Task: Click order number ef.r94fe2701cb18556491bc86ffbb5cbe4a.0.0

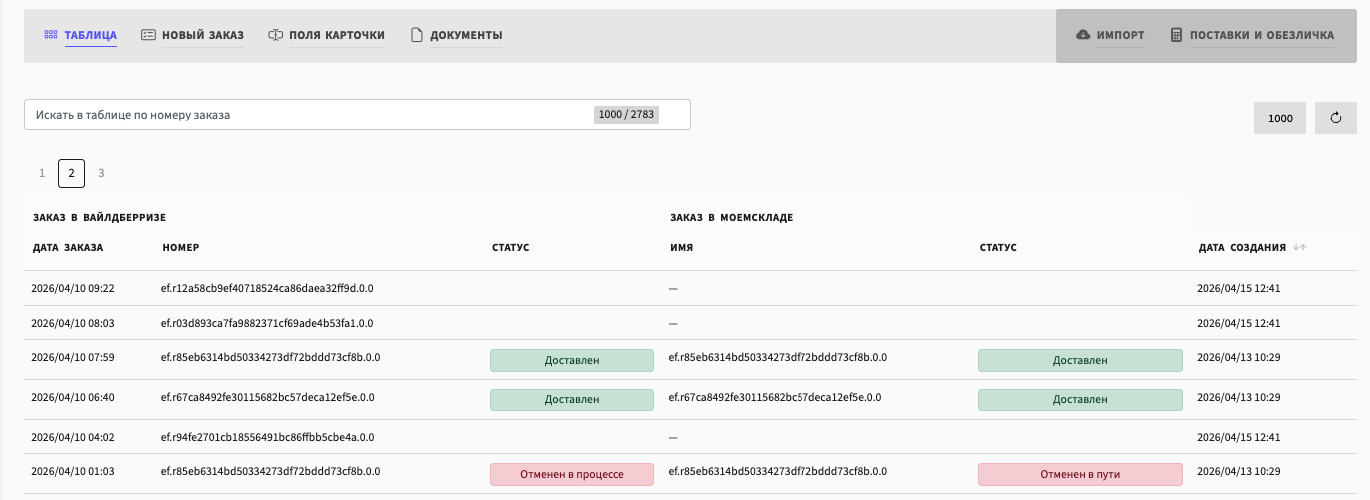Action: pos(267,437)
